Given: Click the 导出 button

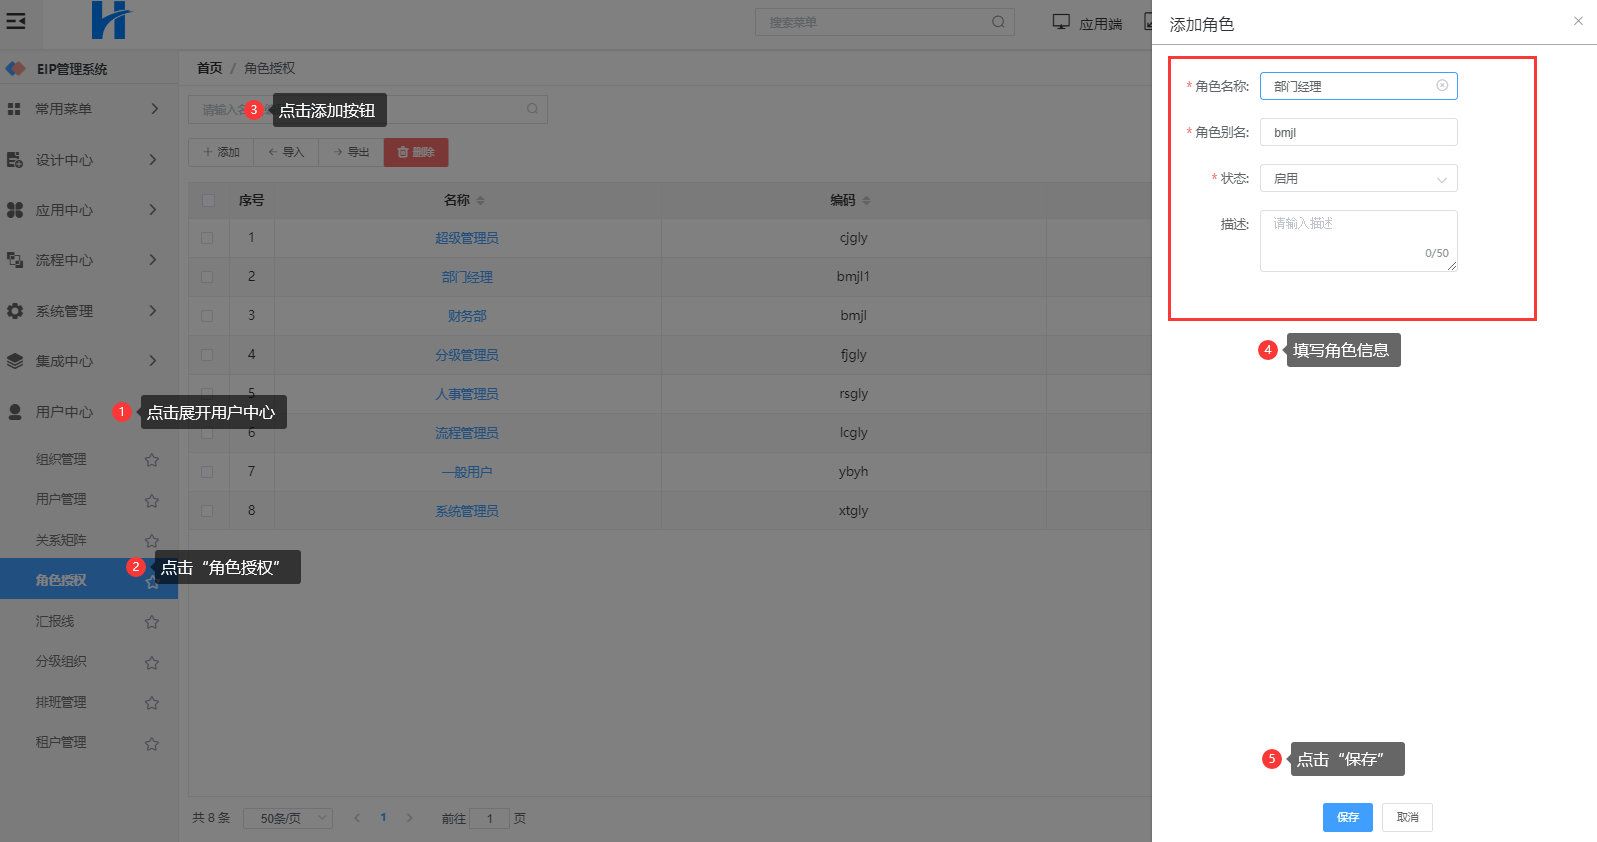Looking at the screenshot, I should point(351,152).
